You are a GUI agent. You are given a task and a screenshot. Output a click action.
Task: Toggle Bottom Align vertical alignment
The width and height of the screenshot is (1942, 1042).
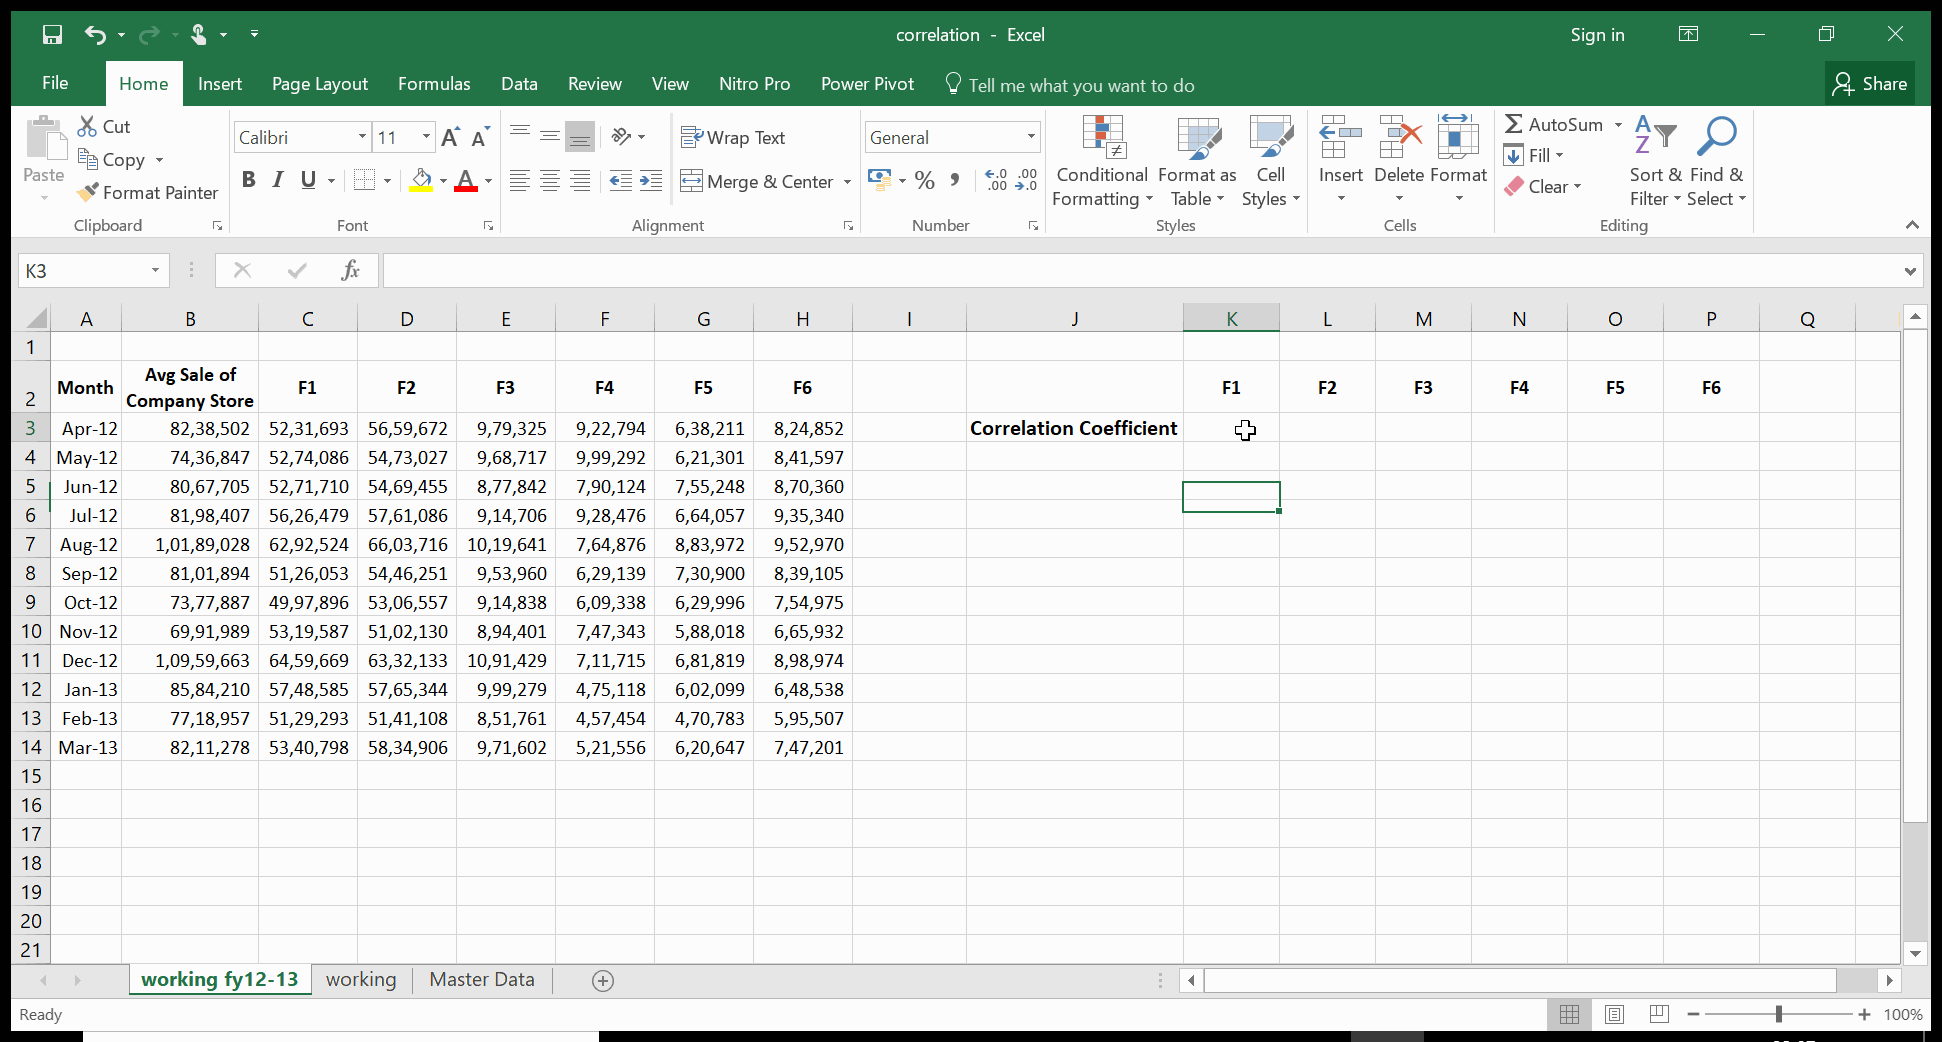coord(580,136)
